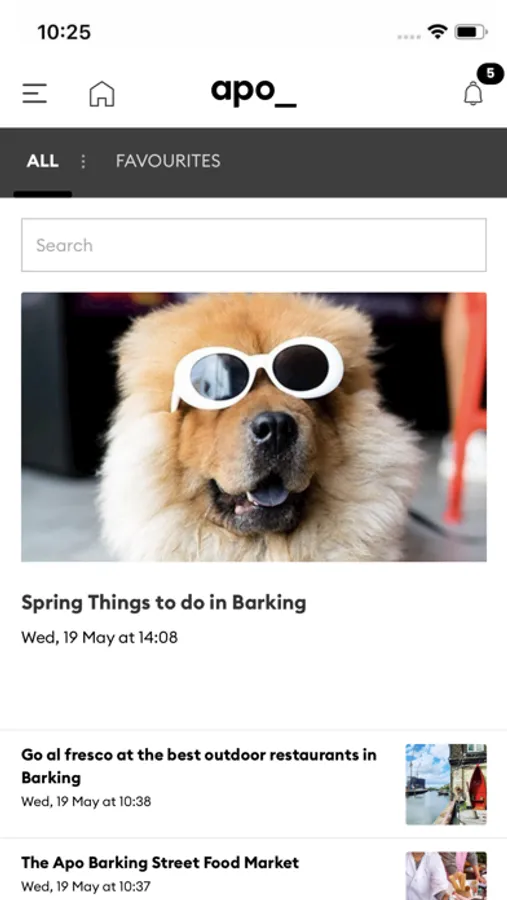Tap the apo_ logo

(x=254, y=92)
